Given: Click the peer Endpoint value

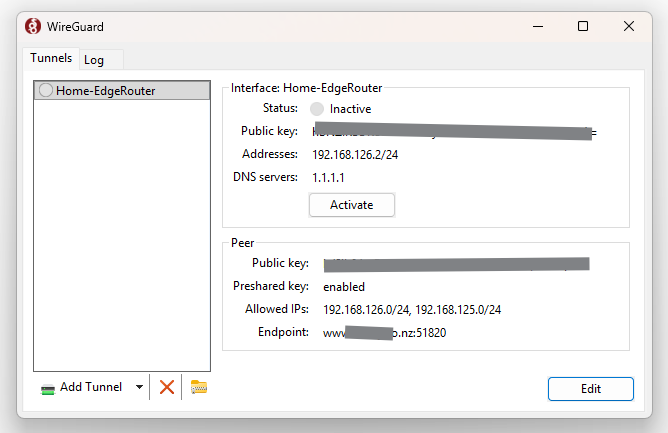Looking at the screenshot, I should pos(385,333).
